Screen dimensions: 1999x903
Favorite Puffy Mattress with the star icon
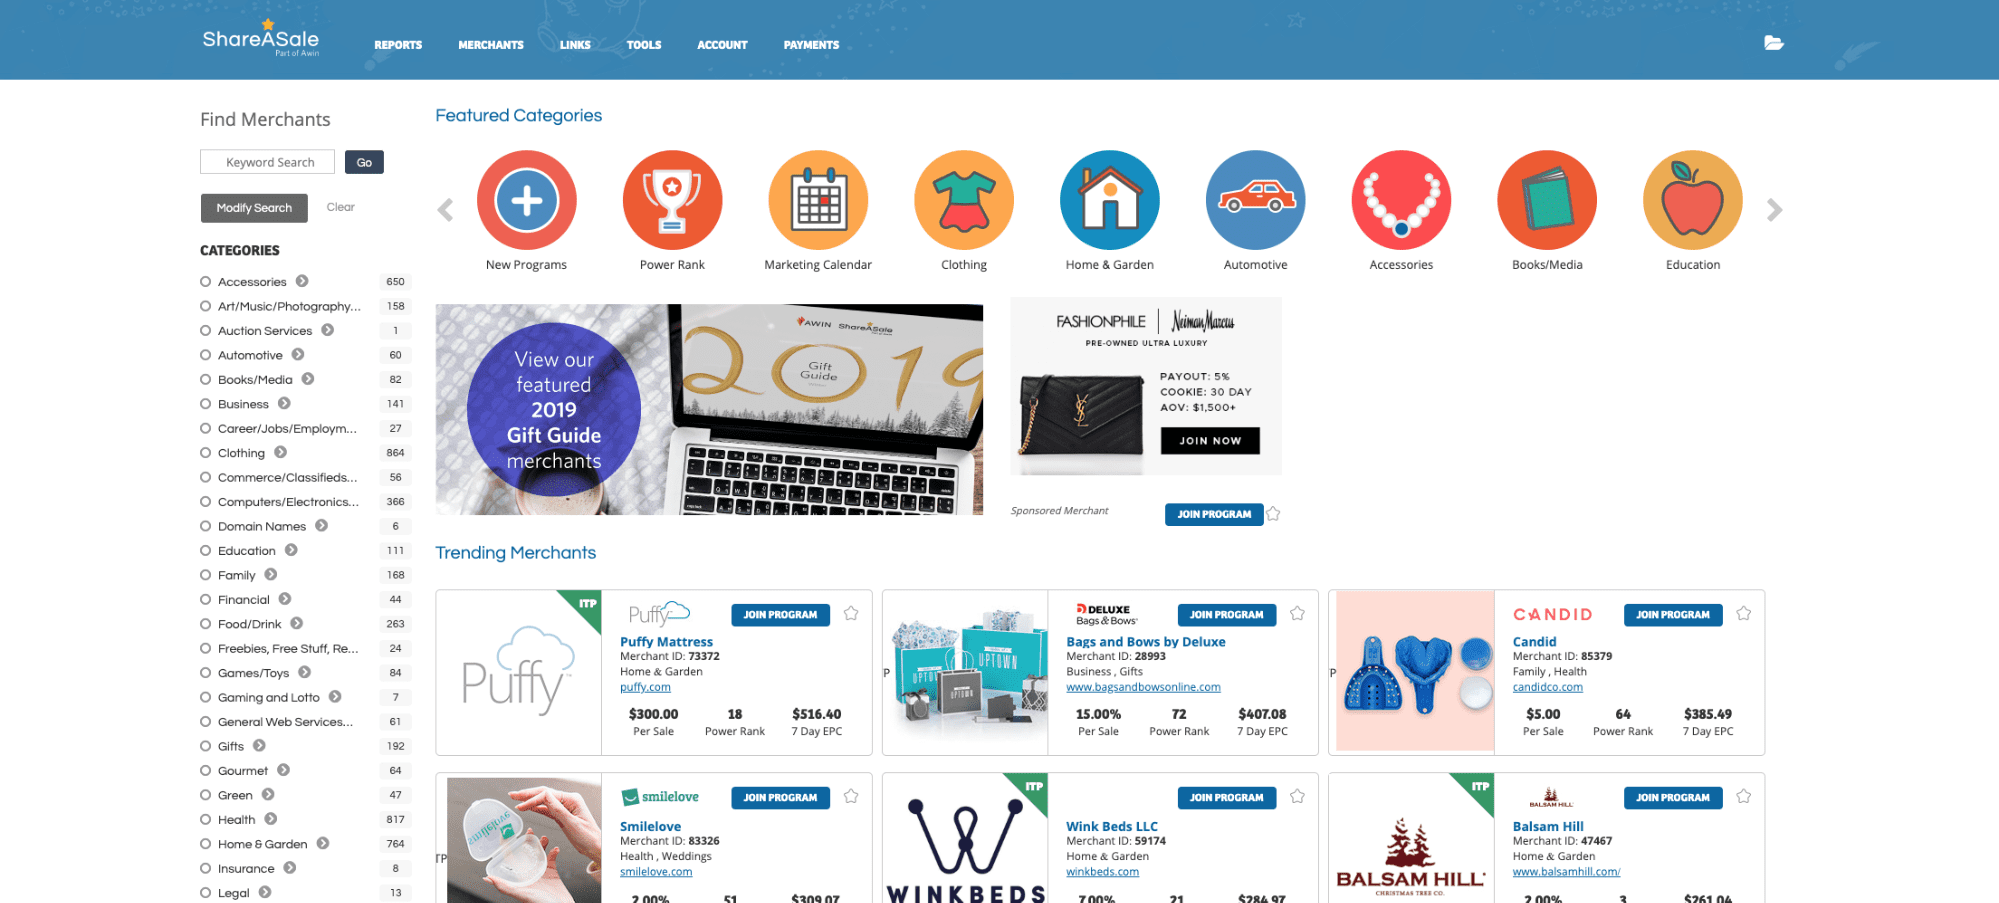[851, 614]
